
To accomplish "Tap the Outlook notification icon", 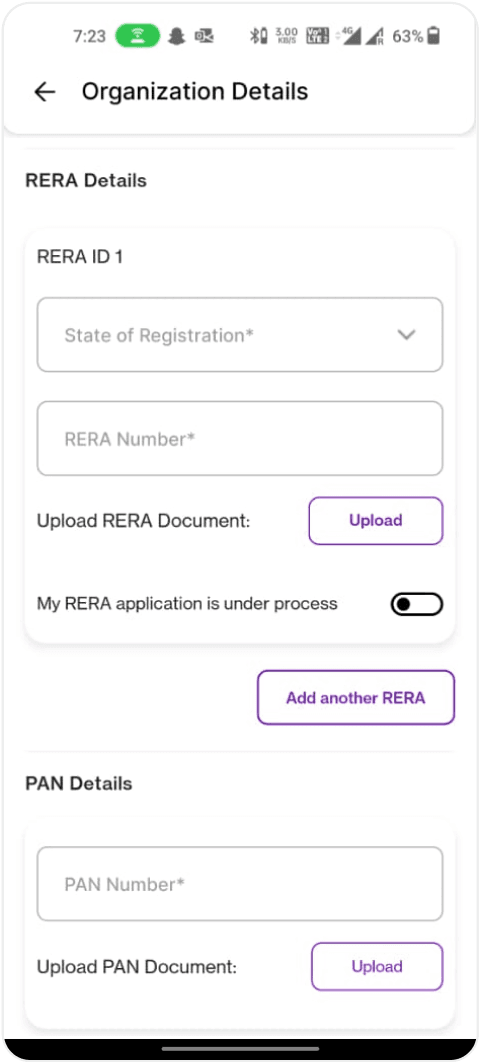I will [x=204, y=37].
